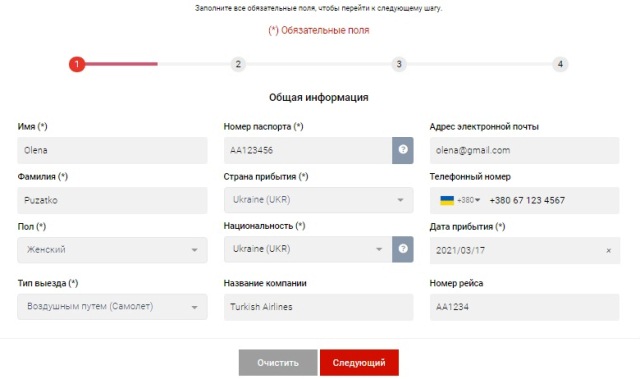Viewport: 640px width, 379px height.
Task: Open Национальность Ukraine (UKR) dropdown
Action: coord(308,249)
